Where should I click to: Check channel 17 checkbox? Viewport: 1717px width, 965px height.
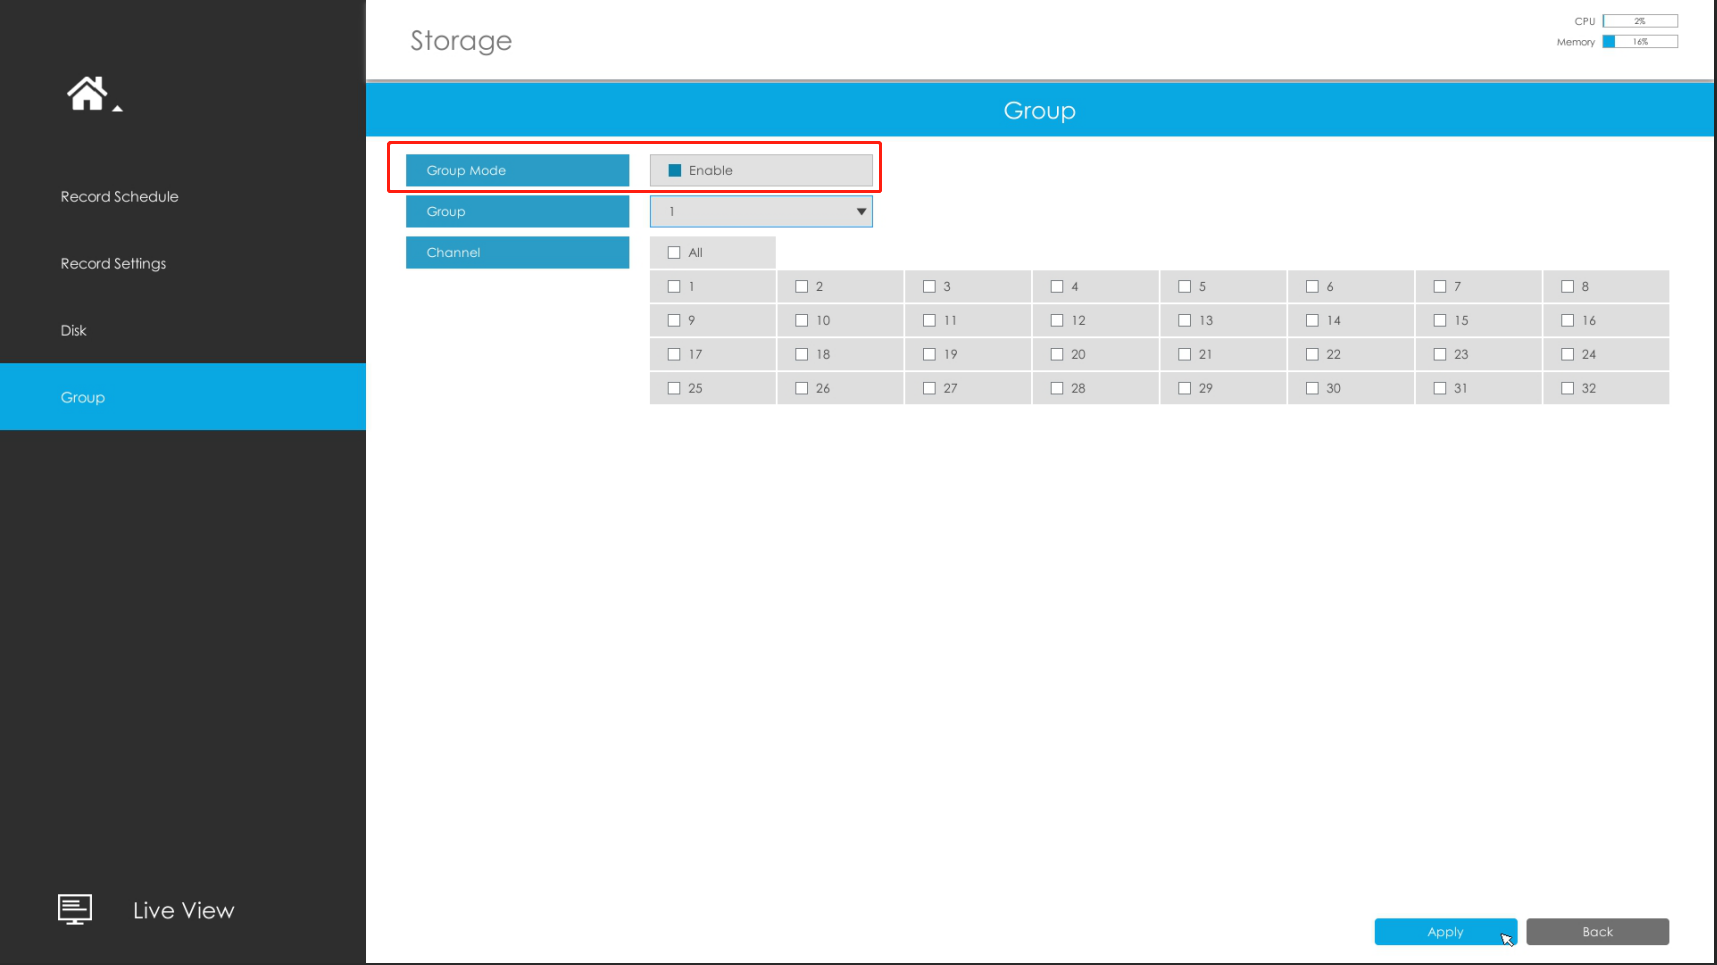pos(674,355)
